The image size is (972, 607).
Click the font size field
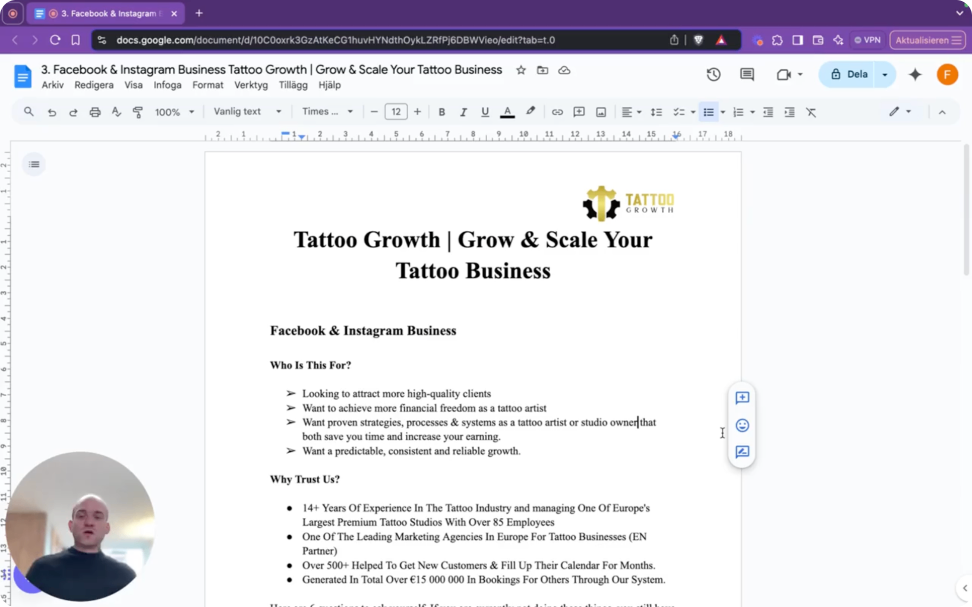[396, 112]
